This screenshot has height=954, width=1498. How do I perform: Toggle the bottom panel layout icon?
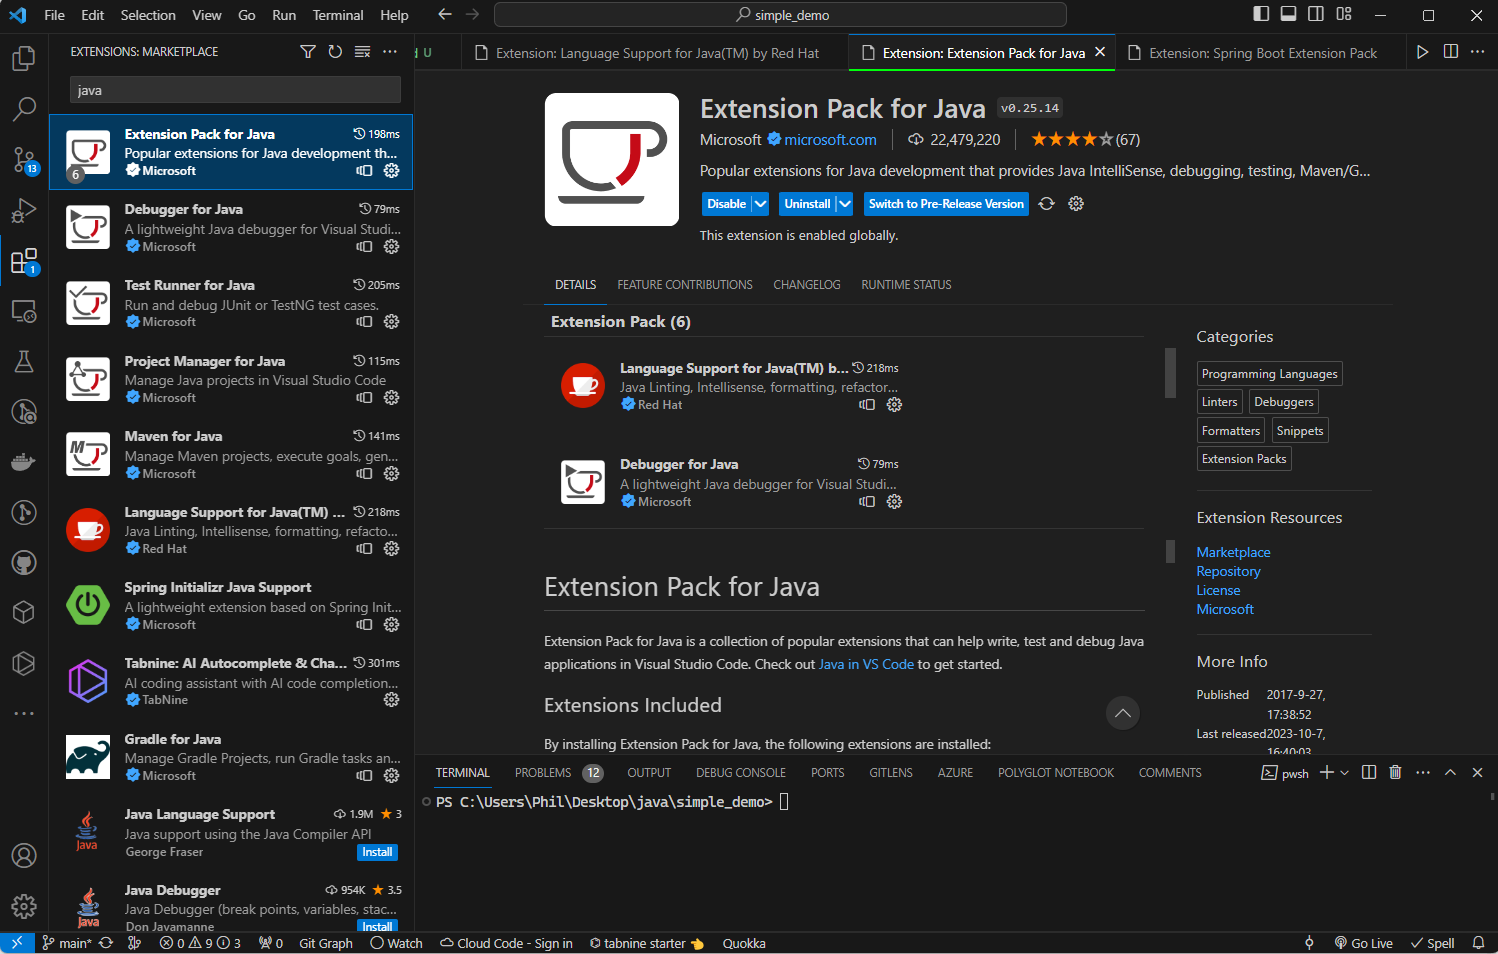pyautogui.click(x=1288, y=14)
